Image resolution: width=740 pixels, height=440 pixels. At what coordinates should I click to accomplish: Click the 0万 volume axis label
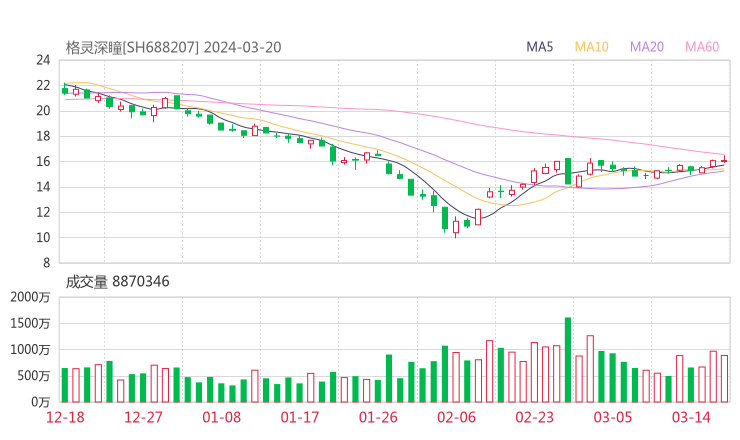coord(41,402)
